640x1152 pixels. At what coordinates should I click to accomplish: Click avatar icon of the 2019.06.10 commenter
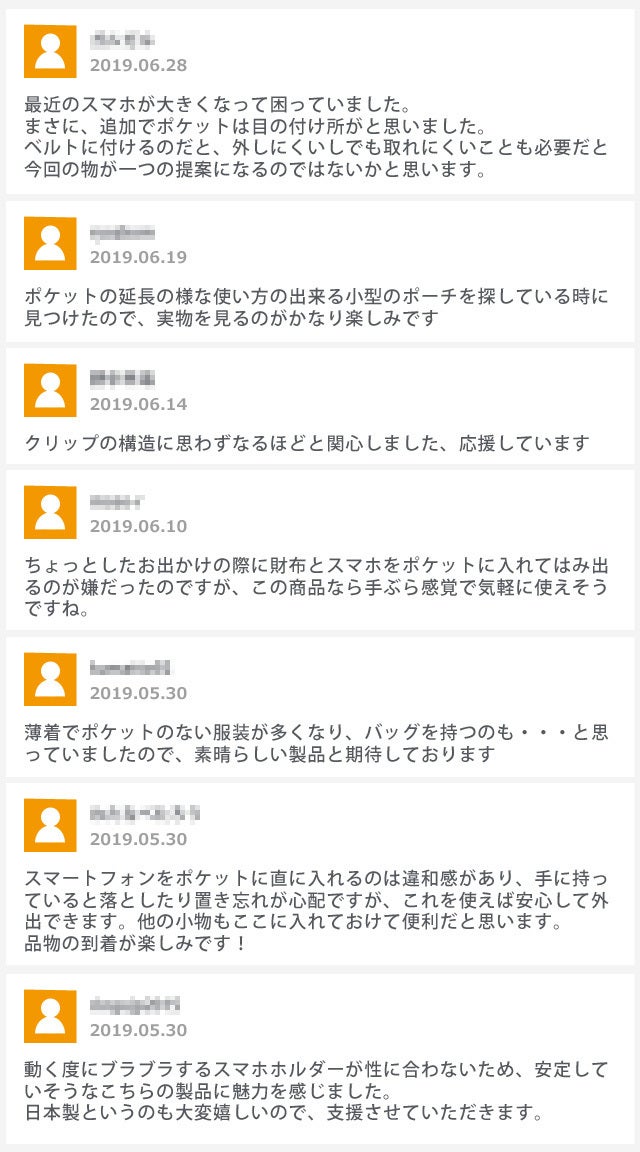click(50, 512)
